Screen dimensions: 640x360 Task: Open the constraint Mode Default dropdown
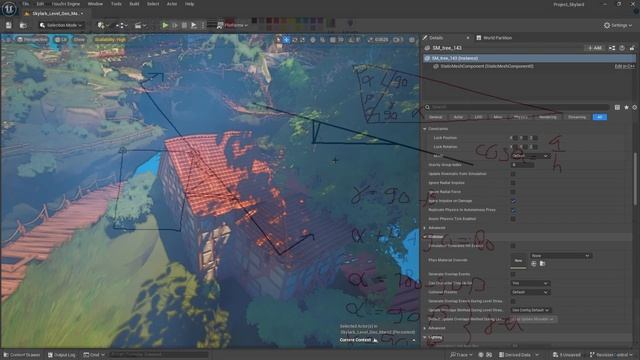coord(531,156)
